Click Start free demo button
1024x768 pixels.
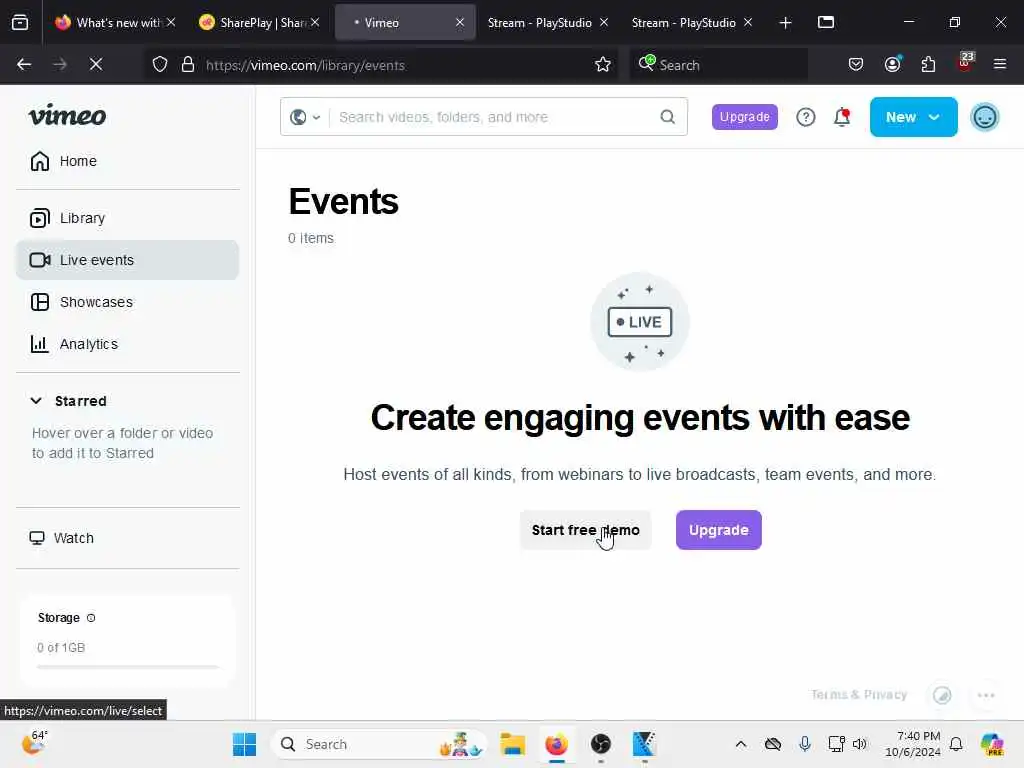coord(586,530)
